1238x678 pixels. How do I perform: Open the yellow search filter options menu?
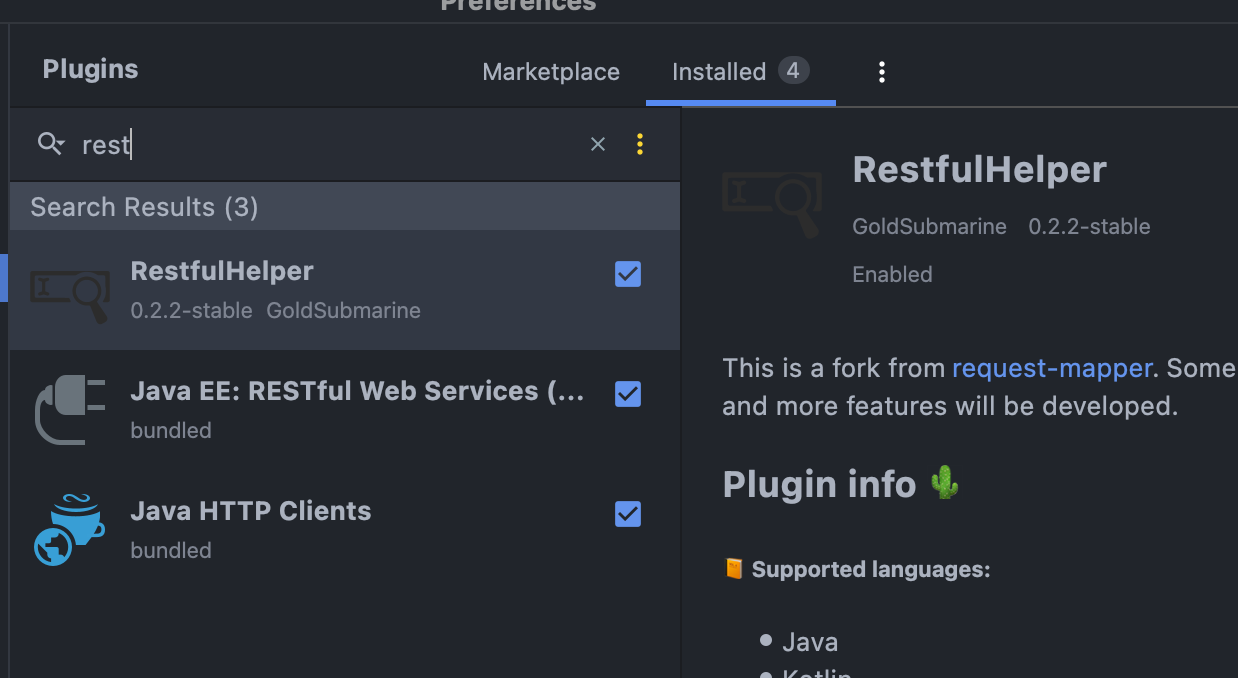click(640, 144)
